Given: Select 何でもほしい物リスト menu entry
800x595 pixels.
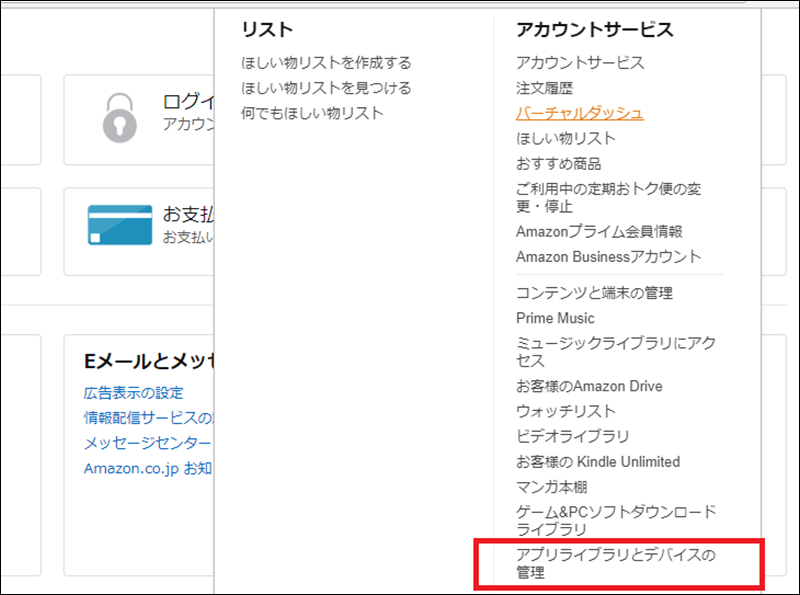Looking at the screenshot, I should tap(312, 113).
